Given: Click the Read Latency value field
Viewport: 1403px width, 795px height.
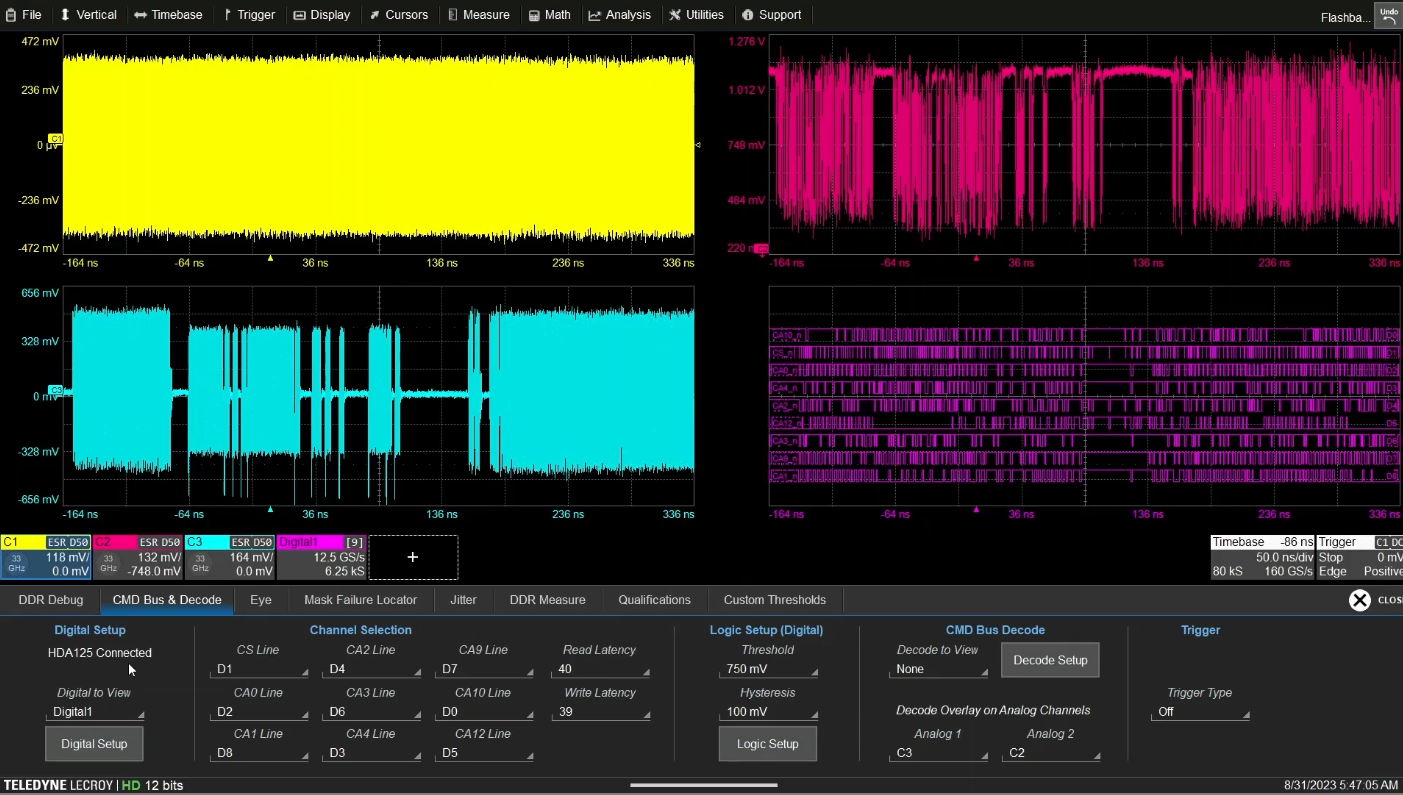Looking at the screenshot, I should click(x=600, y=669).
